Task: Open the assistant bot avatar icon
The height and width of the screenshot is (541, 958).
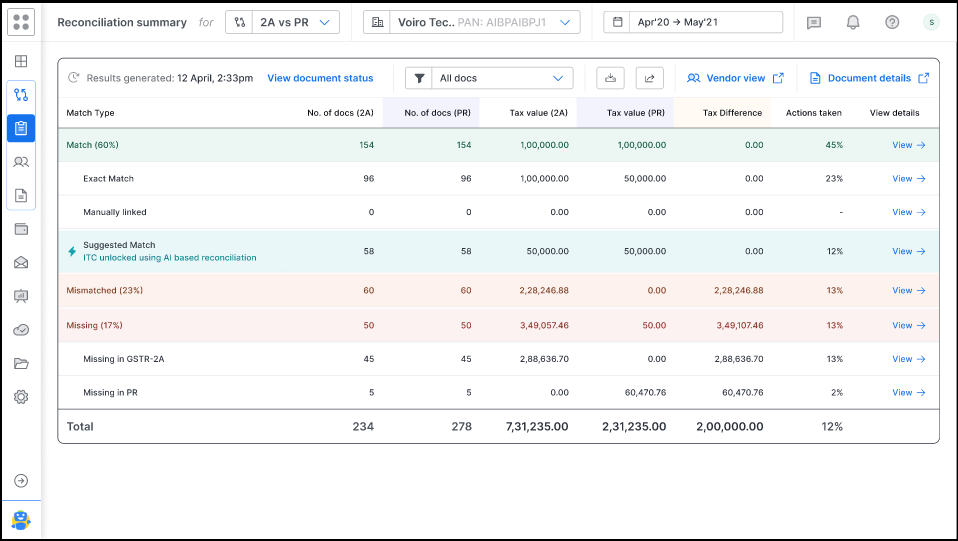Action: tap(21, 520)
